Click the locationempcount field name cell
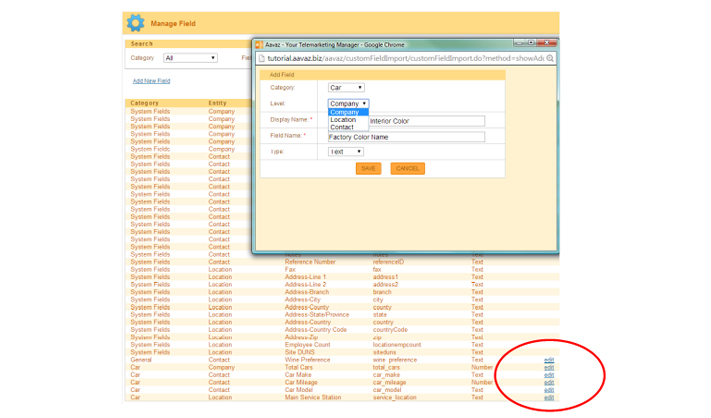This screenshot has width=711, height=418. click(x=397, y=345)
